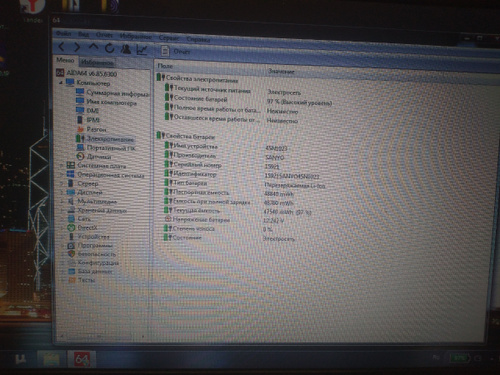The width and height of the screenshot is (500, 375).
Task: Click the Up arrow toolbar icon
Action: click(93, 47)
